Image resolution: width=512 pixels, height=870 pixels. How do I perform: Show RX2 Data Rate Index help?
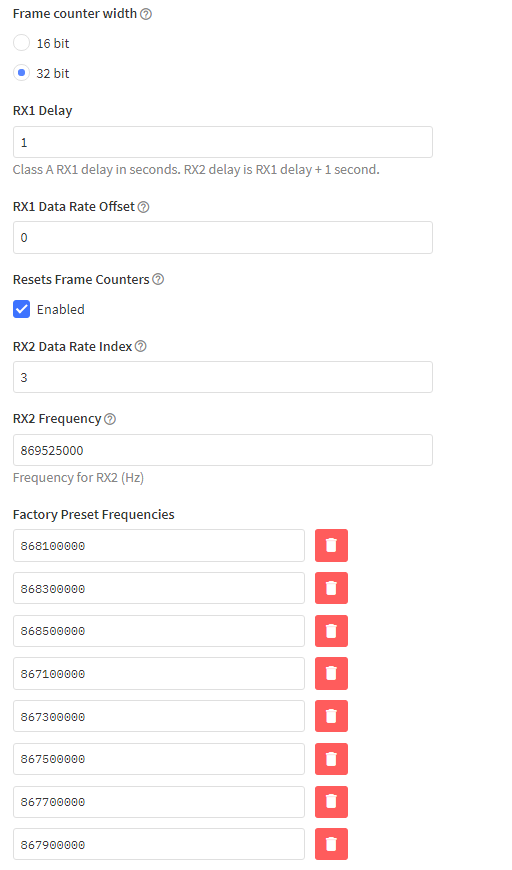coord(141,346)
